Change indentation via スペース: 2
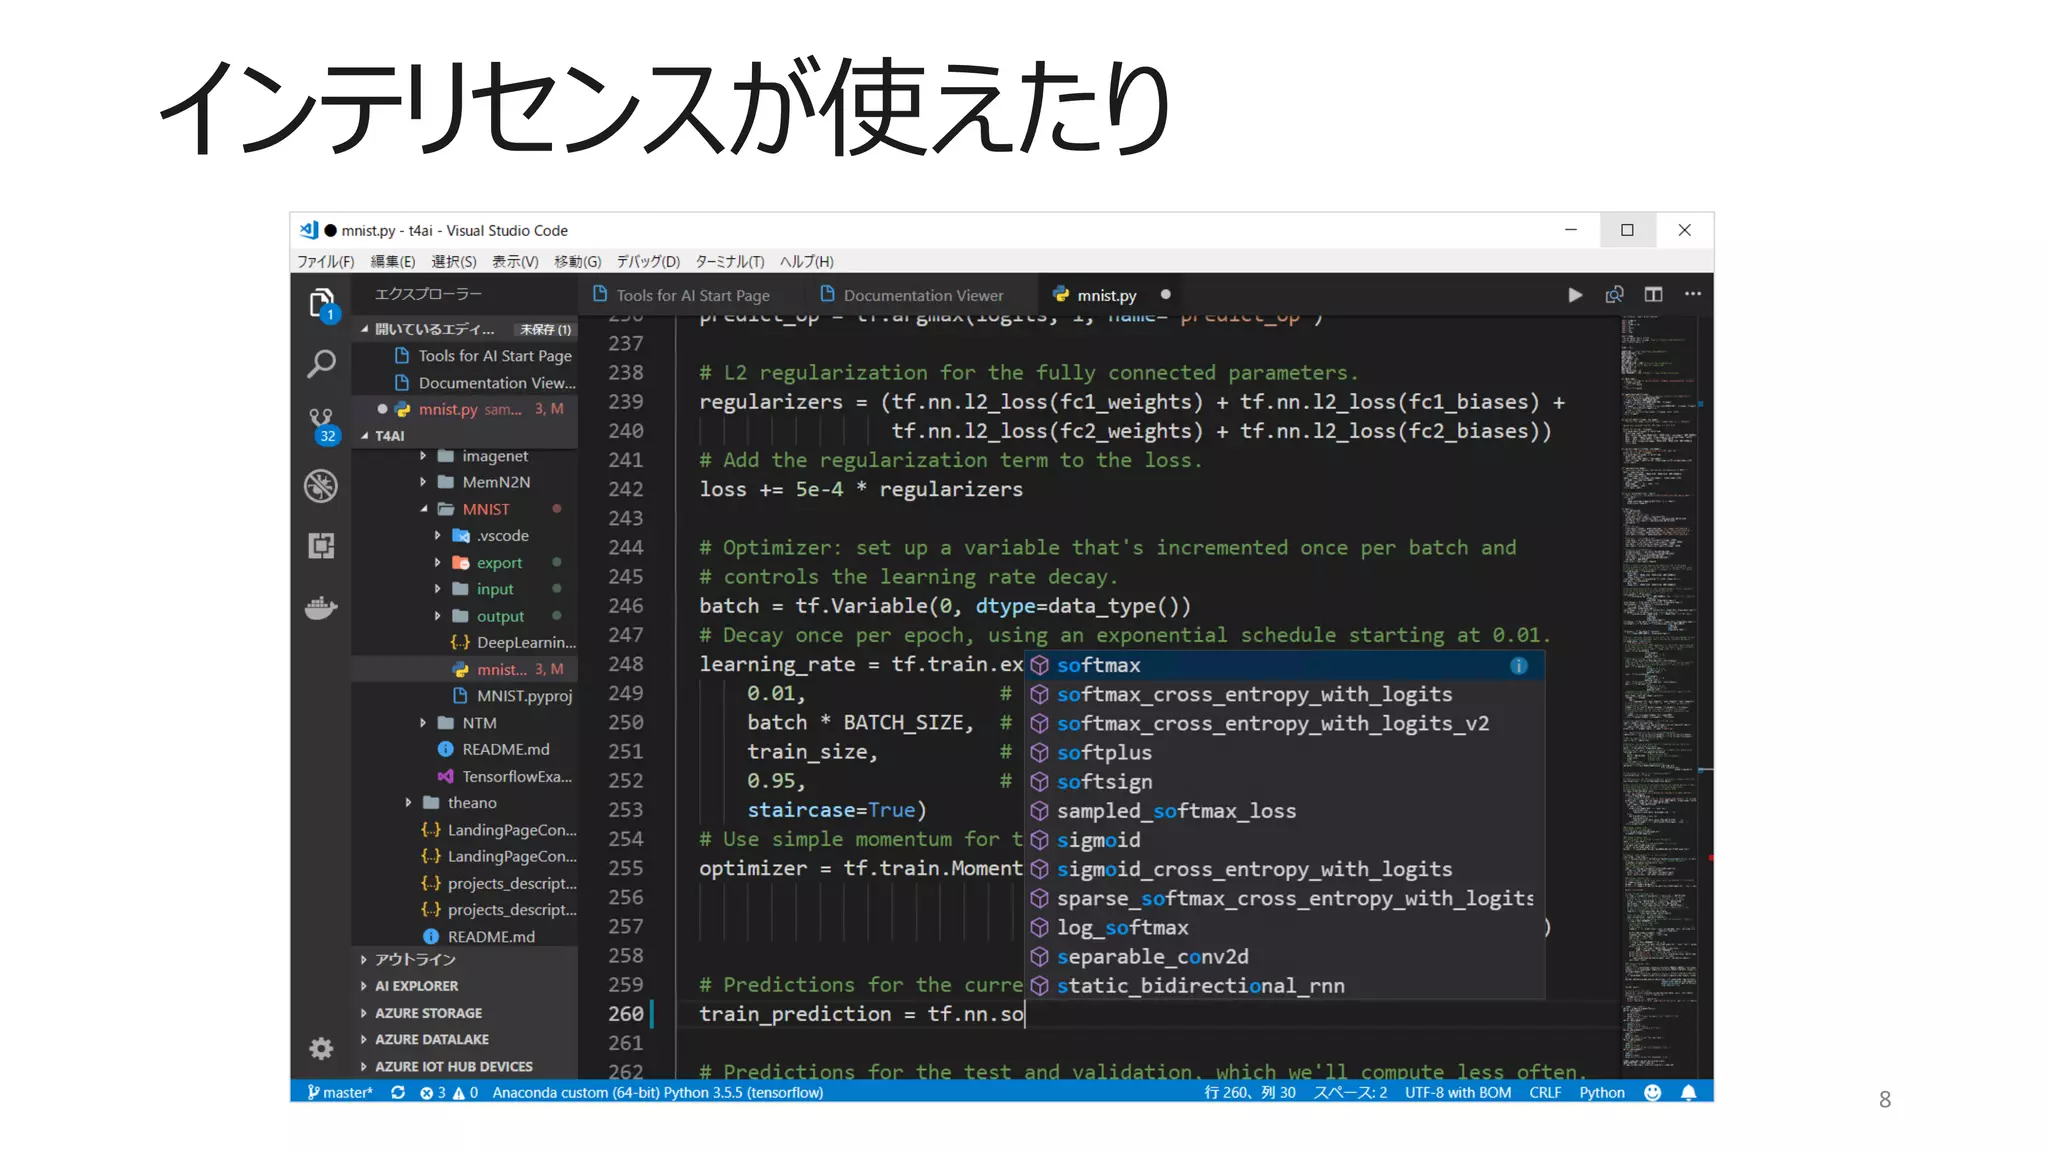 point(1350,1092)
